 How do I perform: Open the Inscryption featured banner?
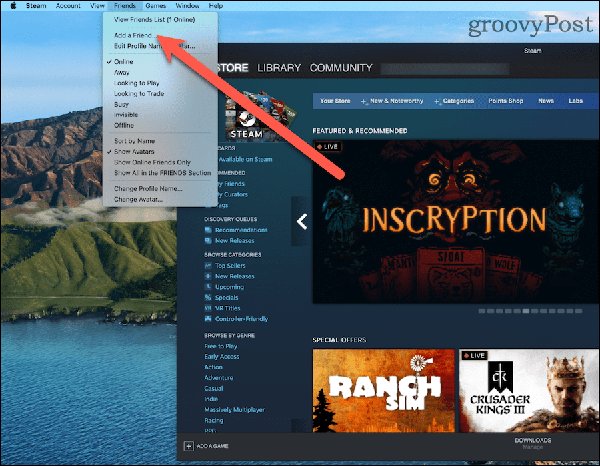(x=456, y=222)
